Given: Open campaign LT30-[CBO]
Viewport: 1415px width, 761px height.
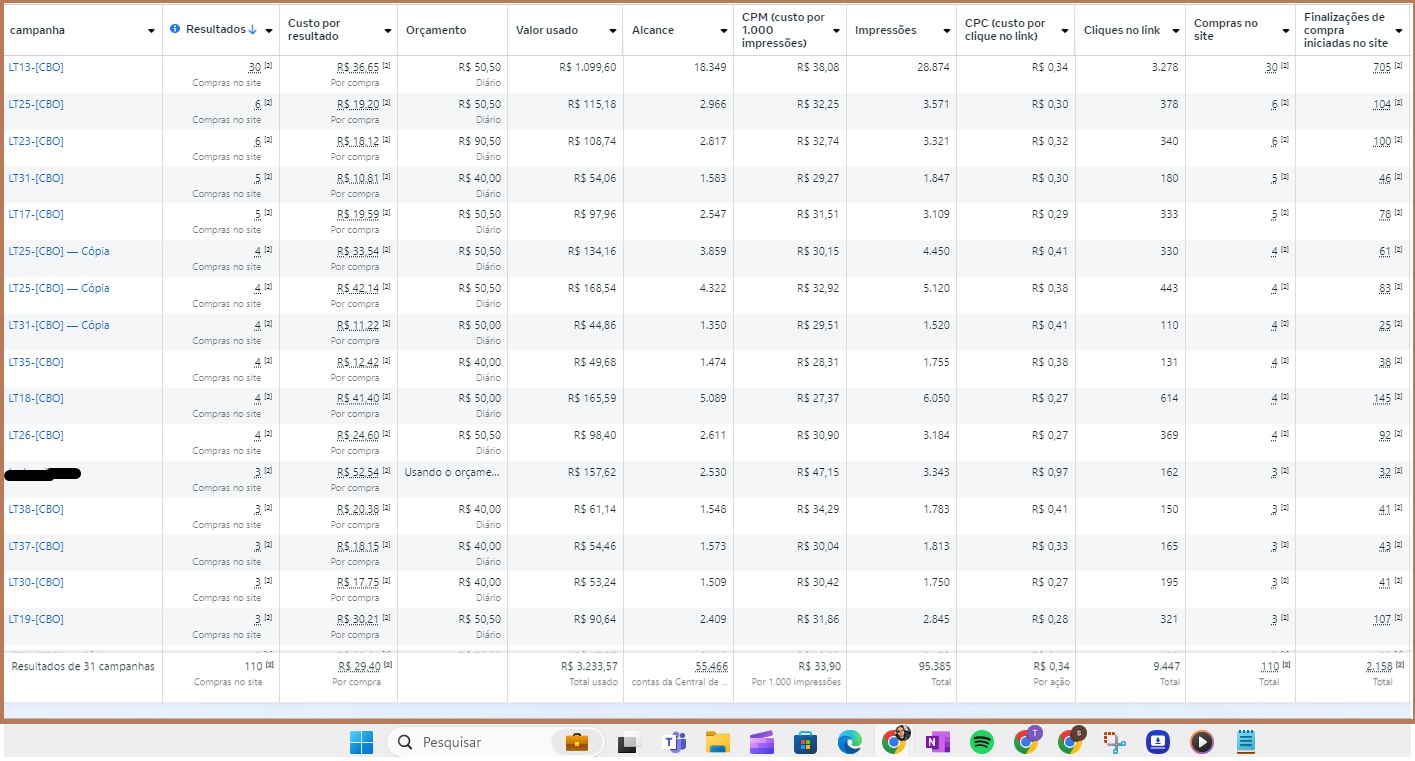Looking at the screenshot, I should tap(36, 582).
